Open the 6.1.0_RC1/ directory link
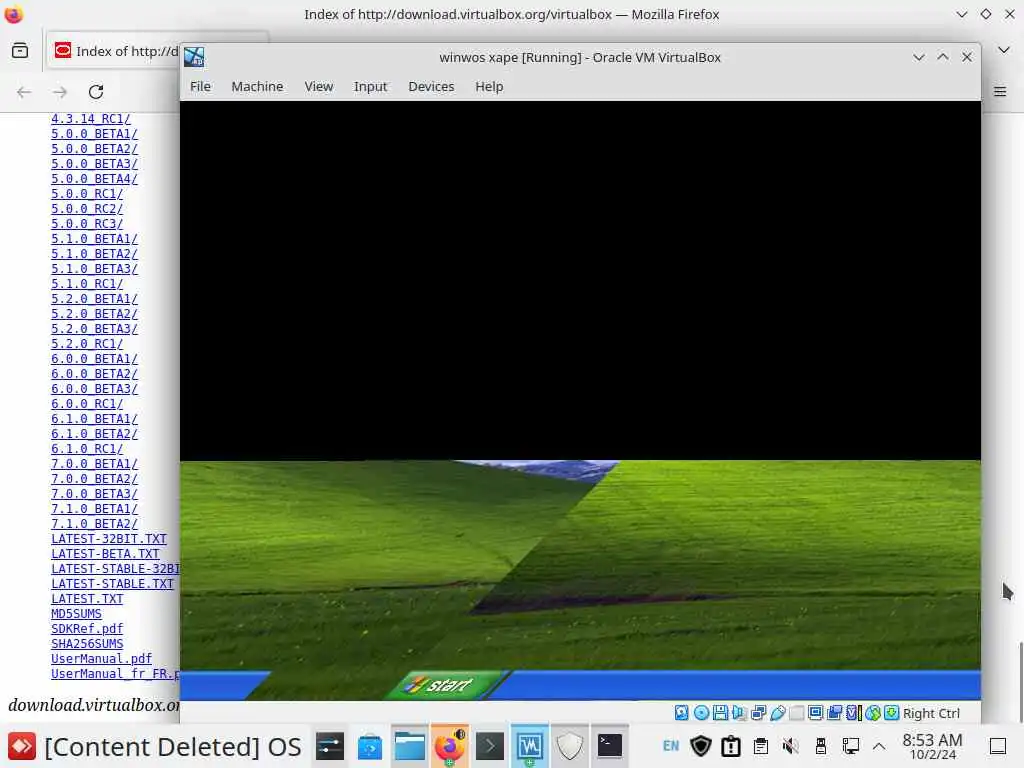 87,449
